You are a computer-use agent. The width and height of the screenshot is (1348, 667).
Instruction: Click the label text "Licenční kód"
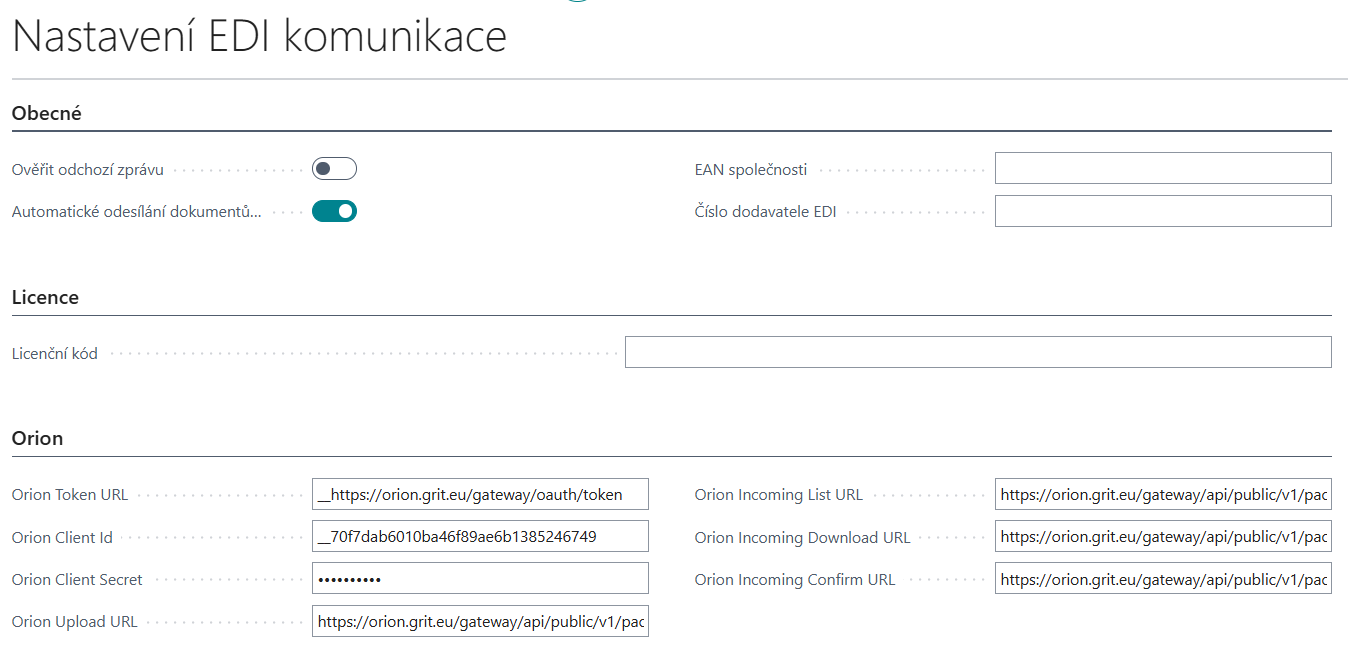tap(55, 353)
